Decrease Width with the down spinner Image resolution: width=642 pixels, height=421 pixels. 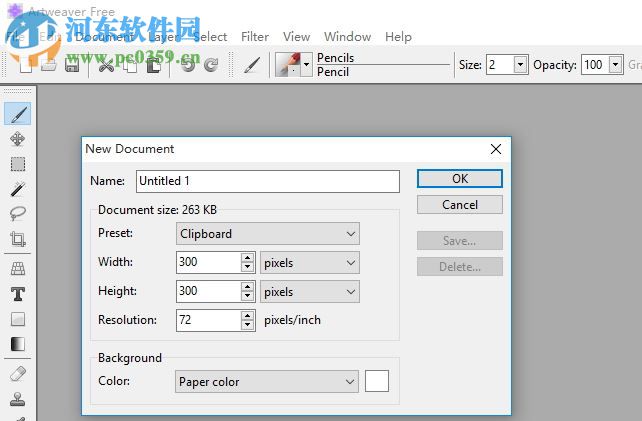(247, 267)
